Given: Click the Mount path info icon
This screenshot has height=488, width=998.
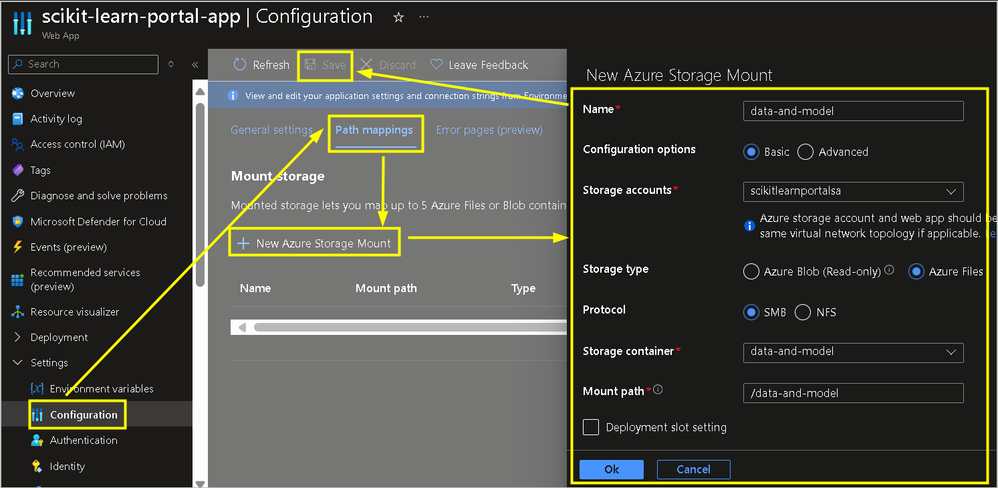Looking at the screenshot, I should (658, 389).
